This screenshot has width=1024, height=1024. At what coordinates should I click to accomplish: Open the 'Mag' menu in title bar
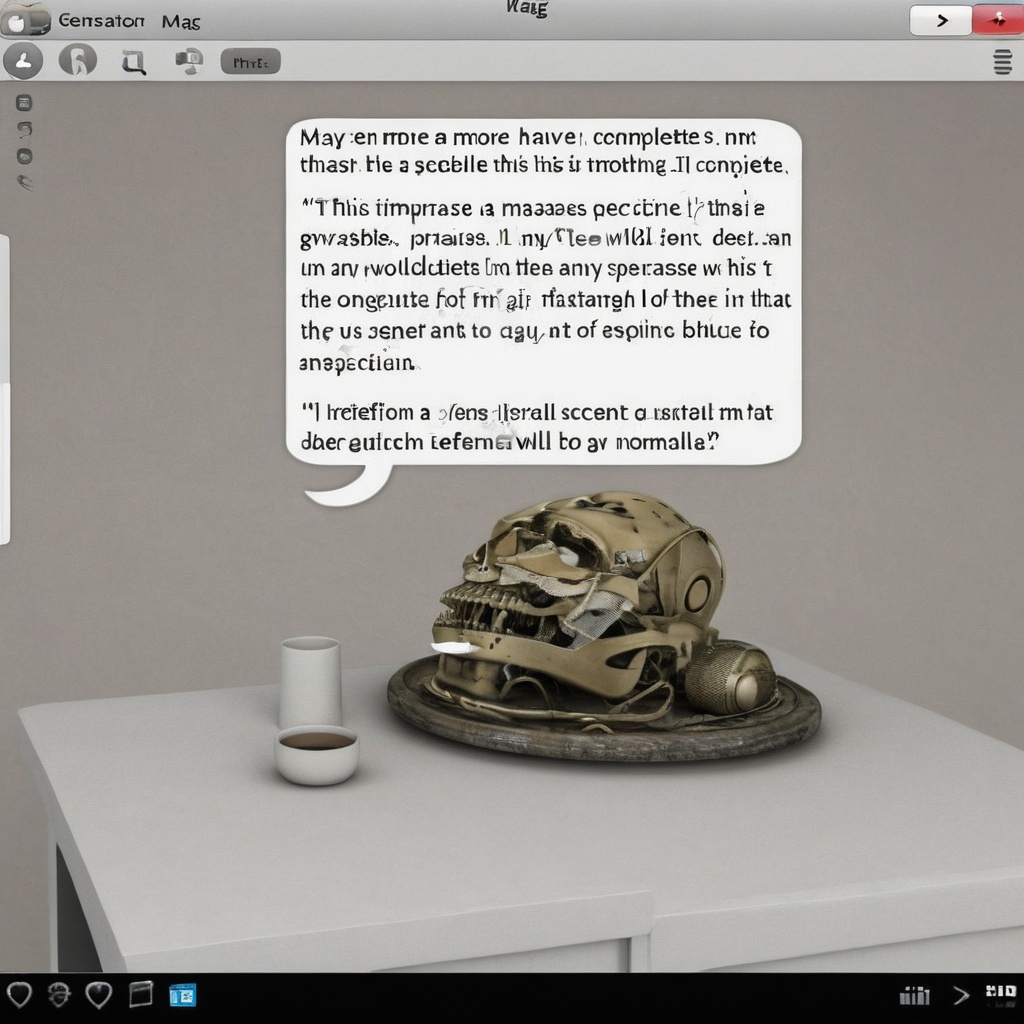pos(181,21)
